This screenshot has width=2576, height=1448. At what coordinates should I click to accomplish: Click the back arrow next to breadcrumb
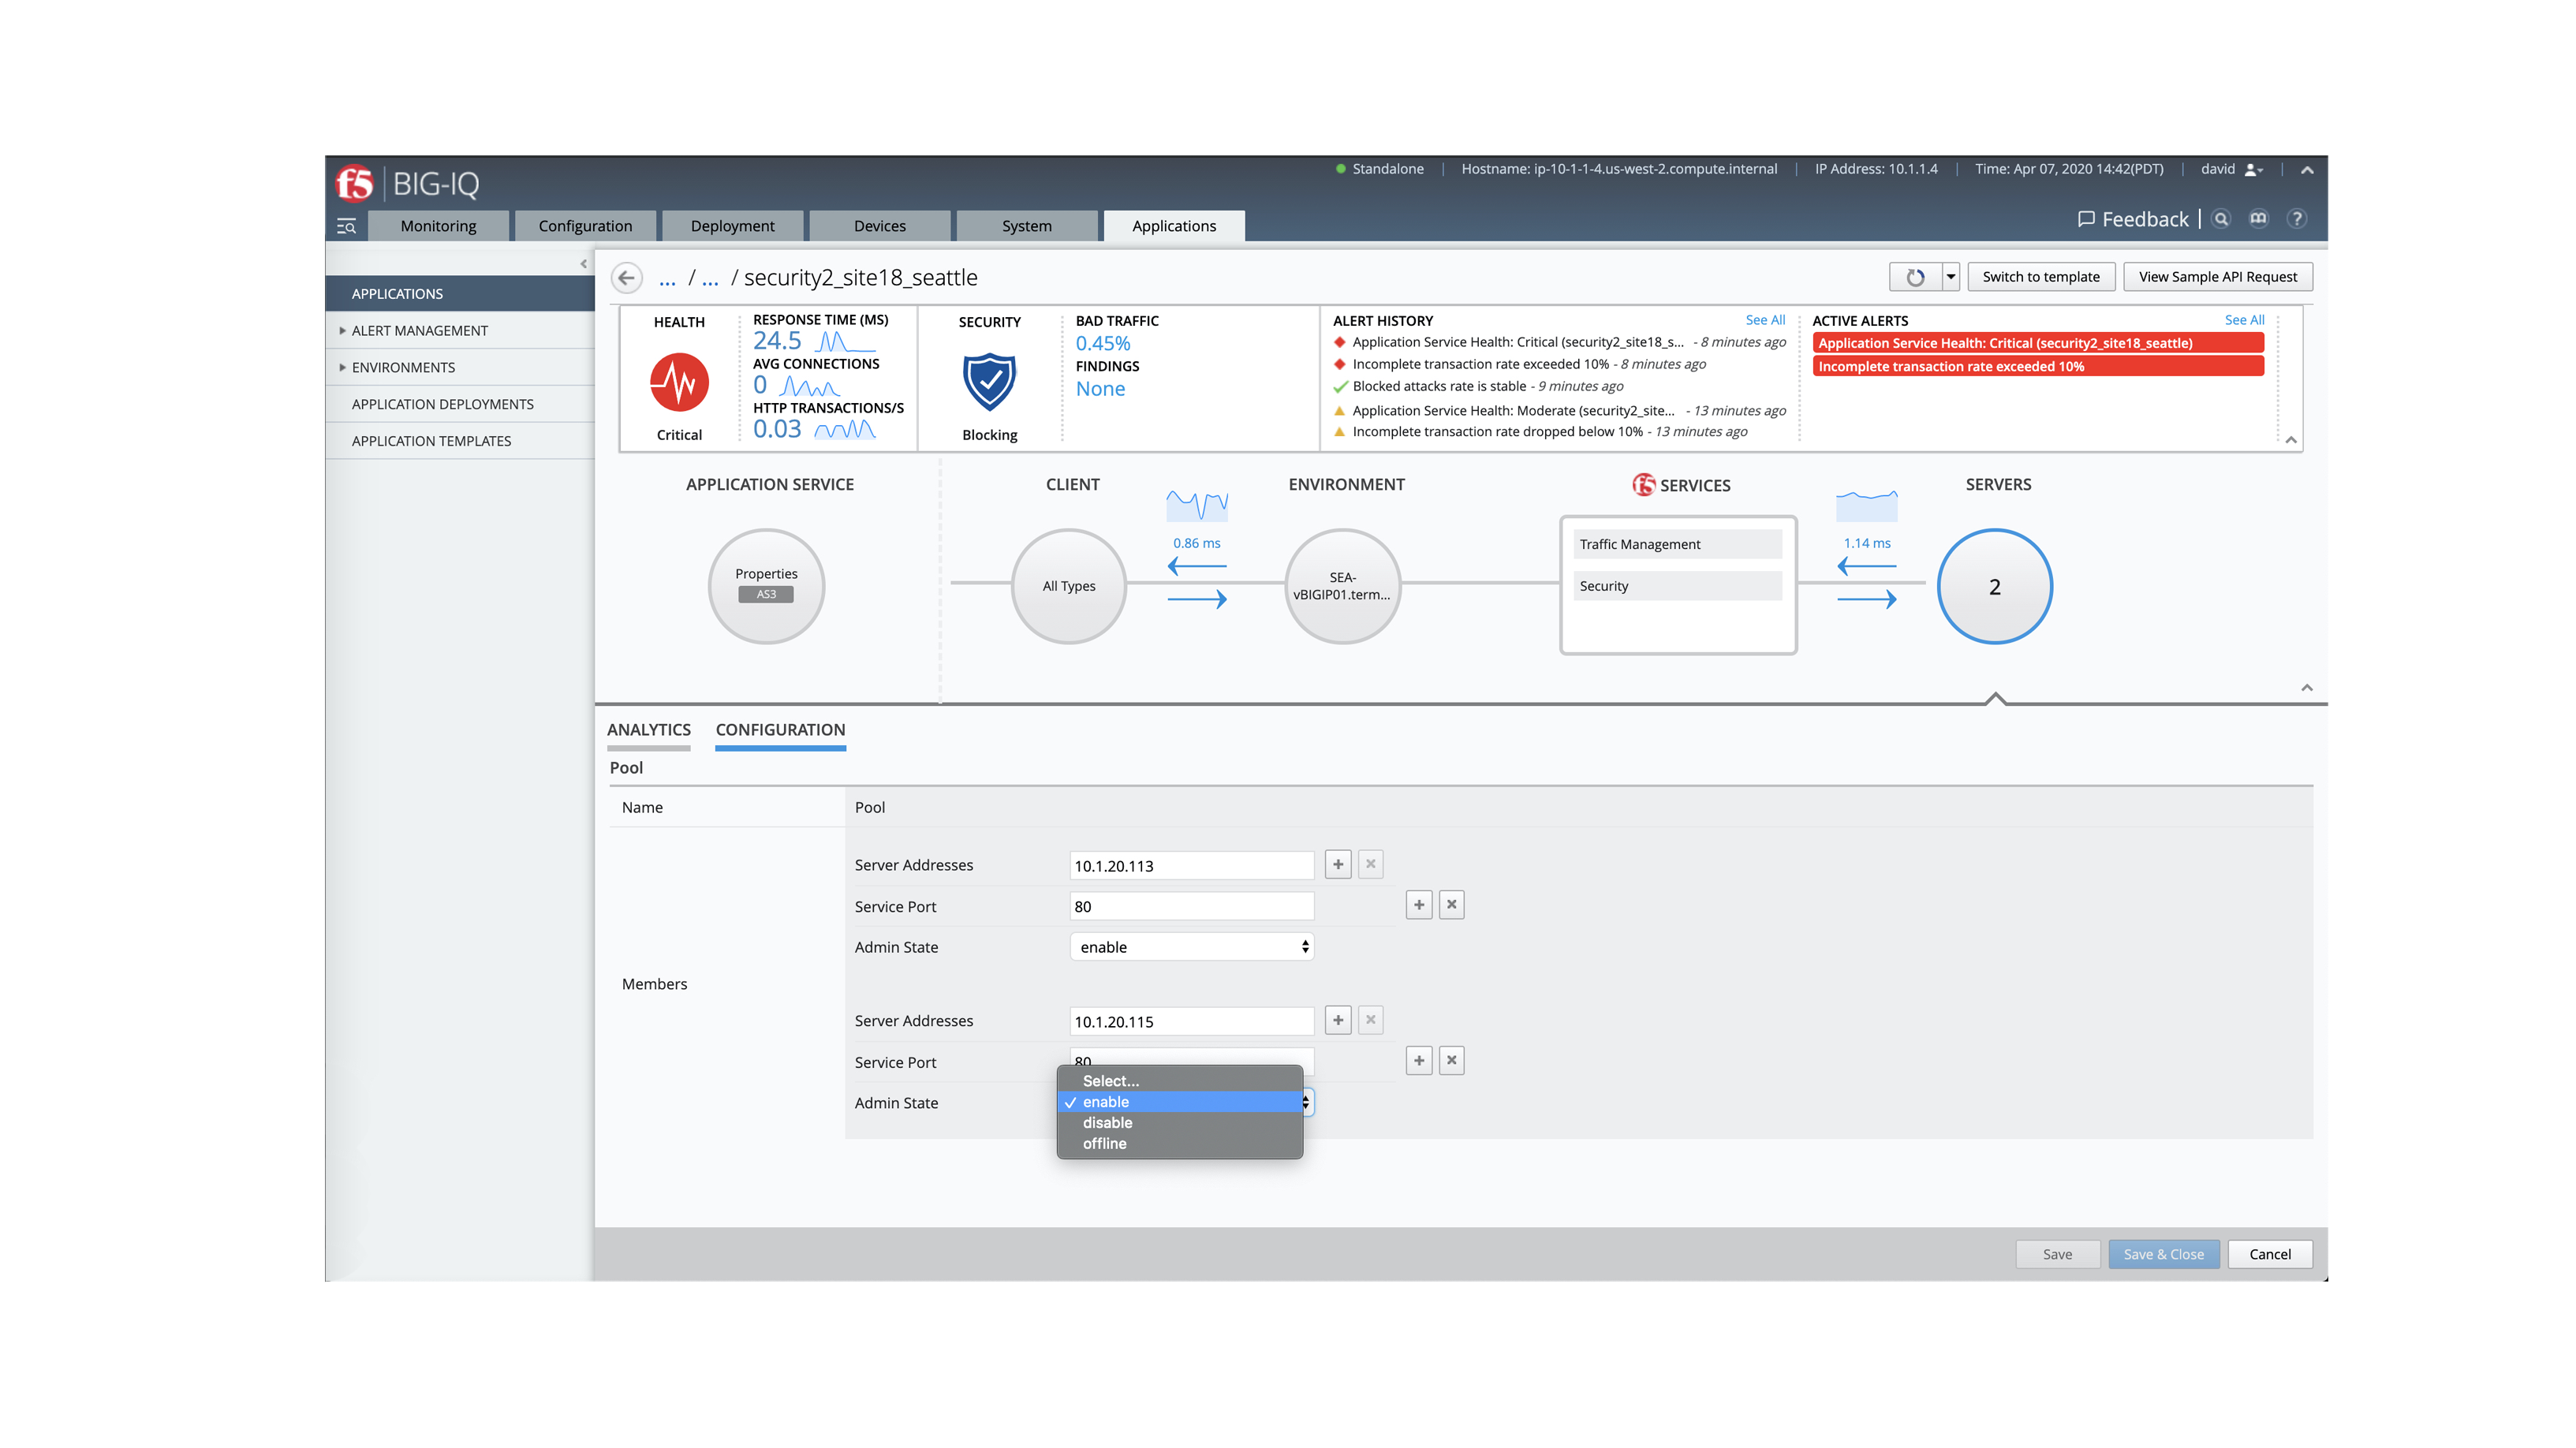point(627,277)
